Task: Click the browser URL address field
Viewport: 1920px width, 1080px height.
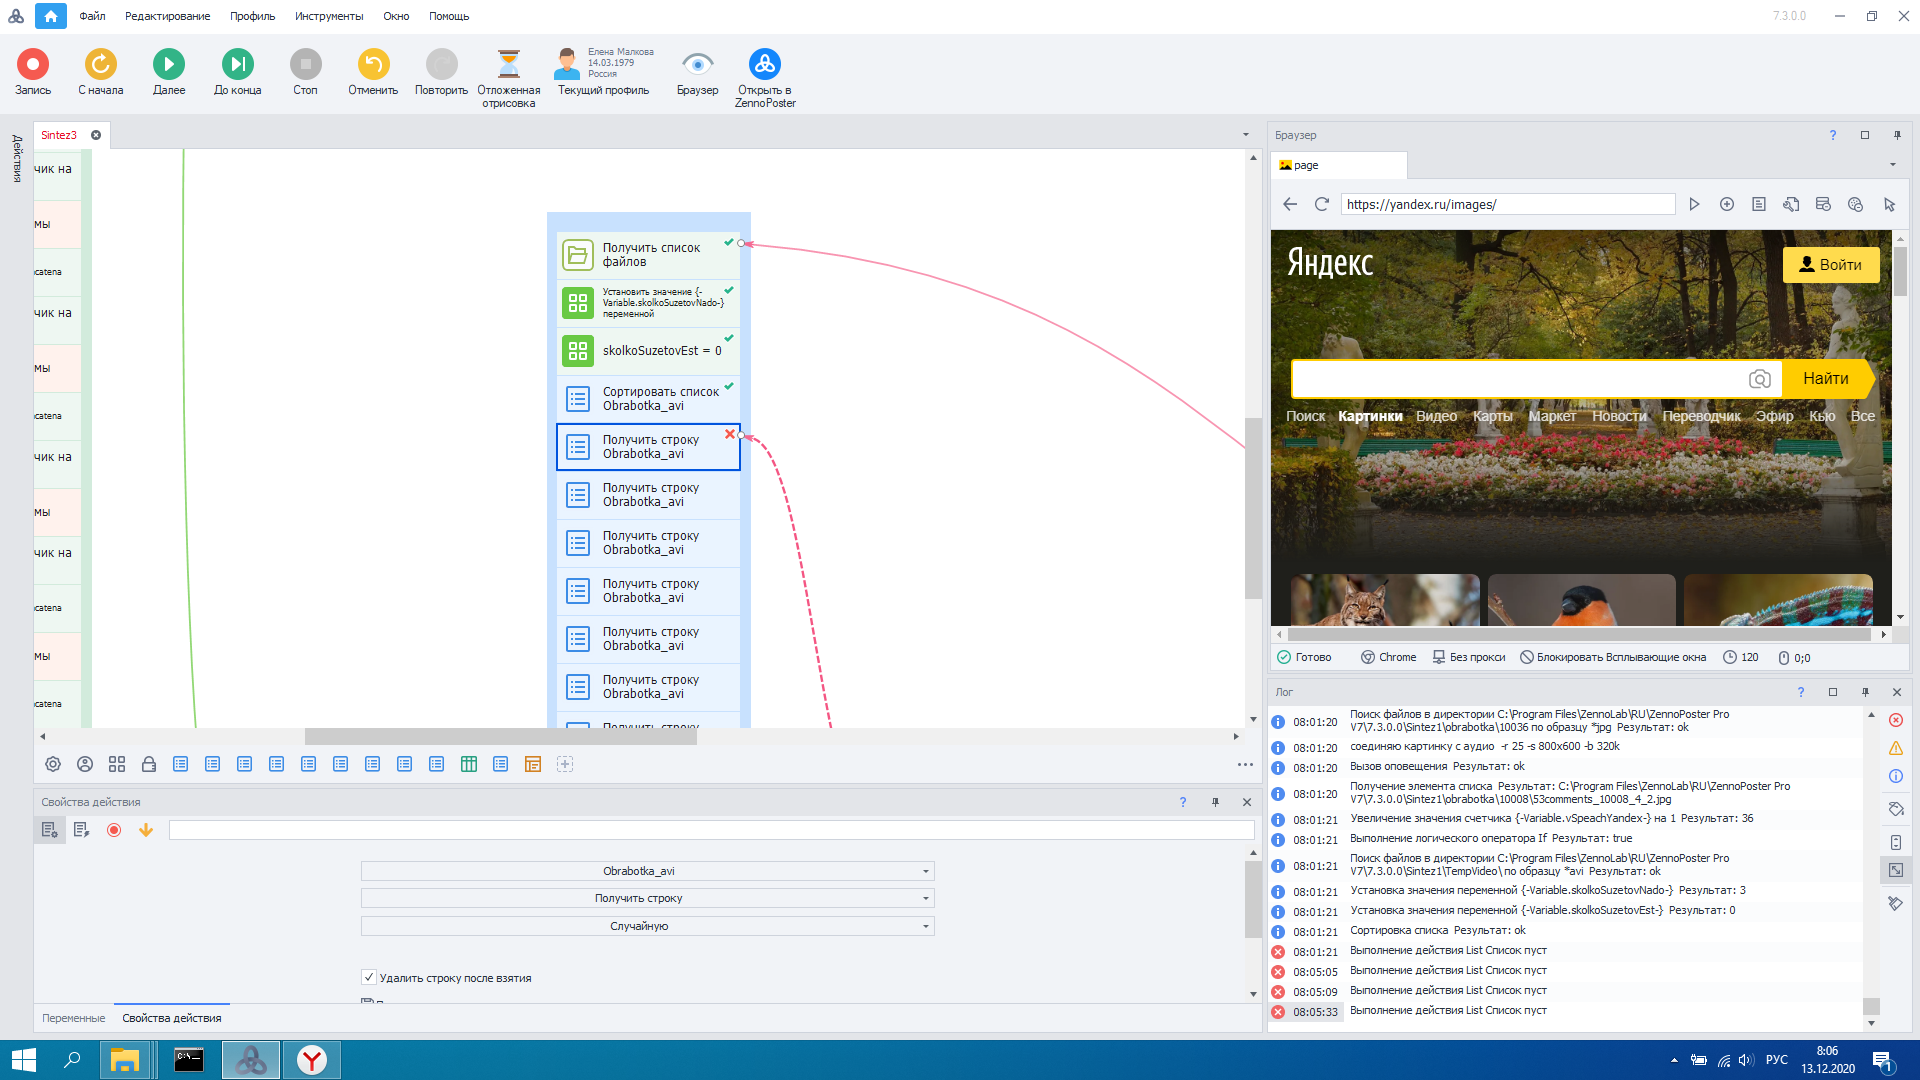Action: [x=1506, y=204]
